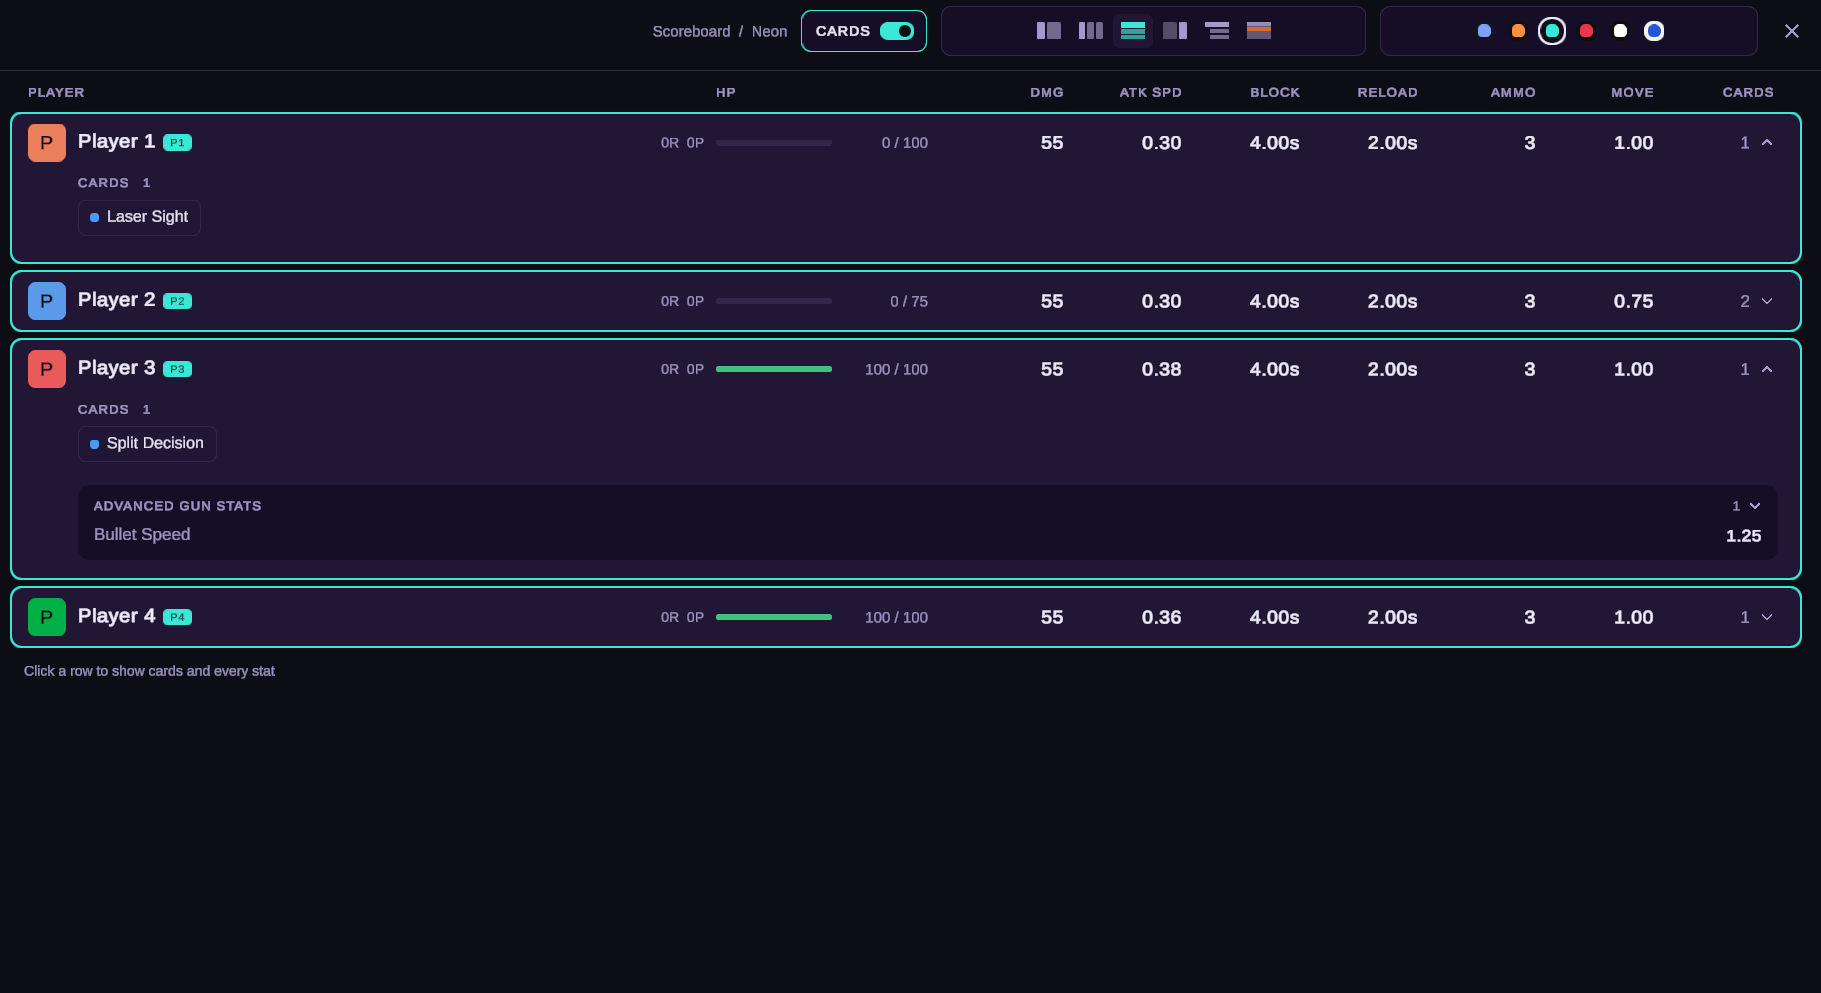Click Player 1's orange P avatar
Viewport: 1821px width, 993px height.
tap(46, 143)
